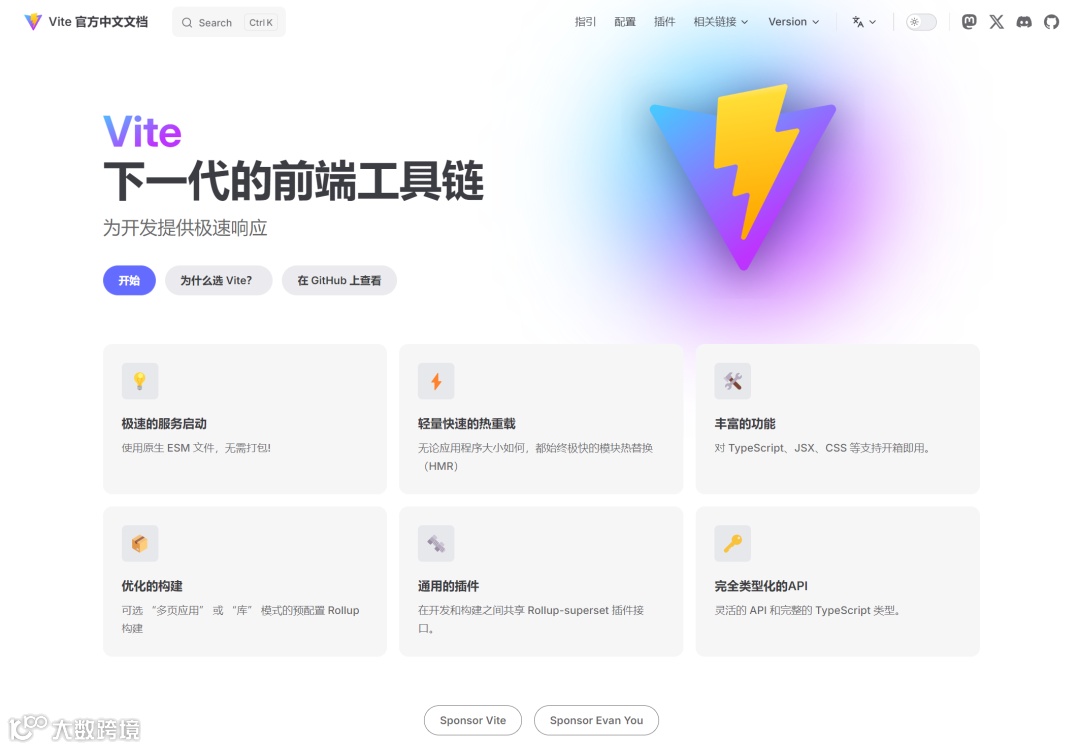Expand the 相关链接 dropdown menu
Viewport: 1080px width, 749px height.
720,22
